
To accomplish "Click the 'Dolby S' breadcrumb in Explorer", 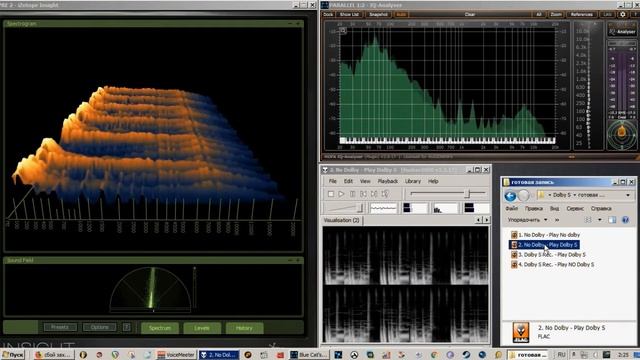I will [562, 195].
